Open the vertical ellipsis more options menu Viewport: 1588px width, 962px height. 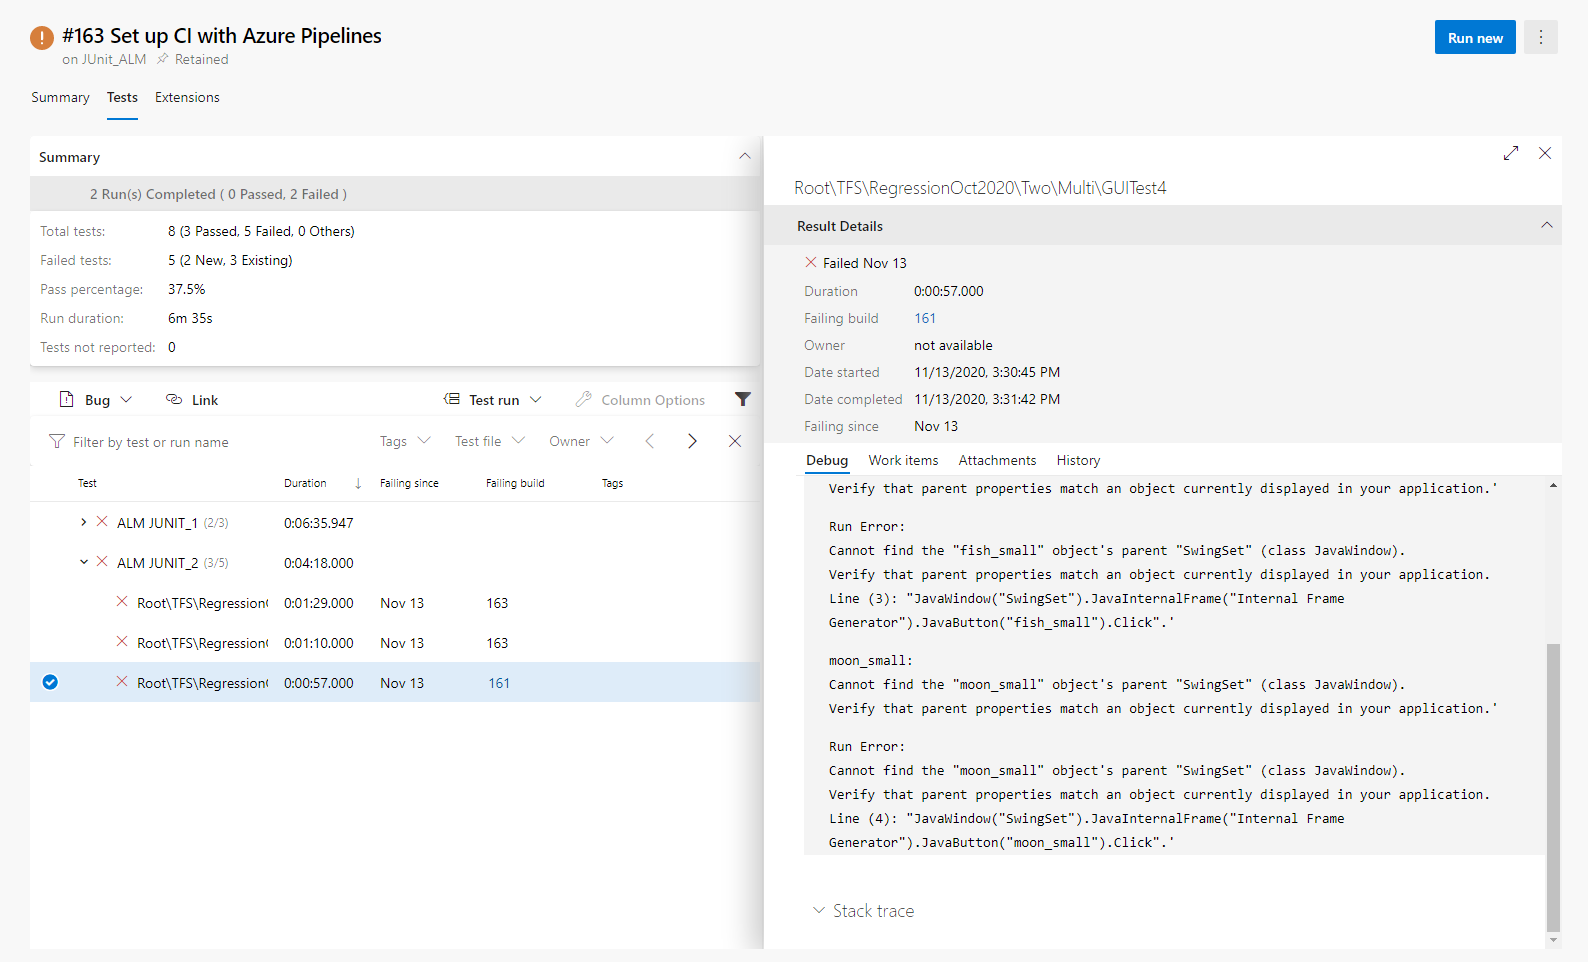[1540, 38]
